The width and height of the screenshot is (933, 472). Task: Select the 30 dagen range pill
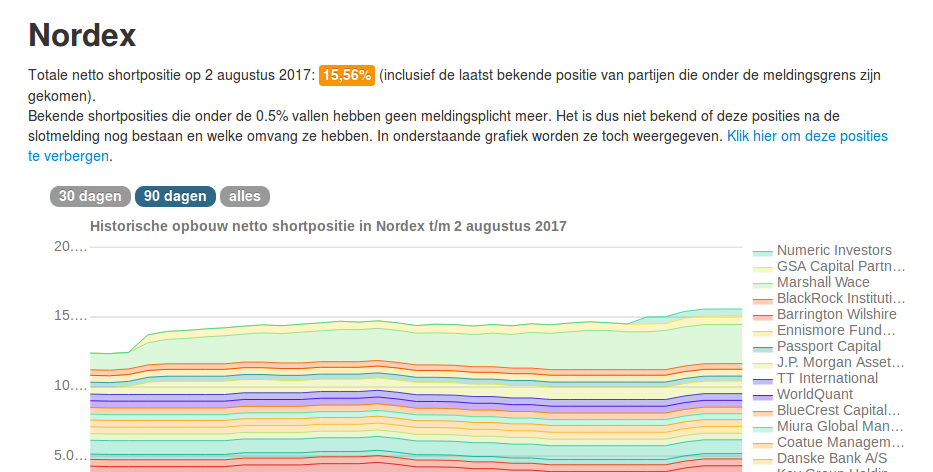[90, 196]
